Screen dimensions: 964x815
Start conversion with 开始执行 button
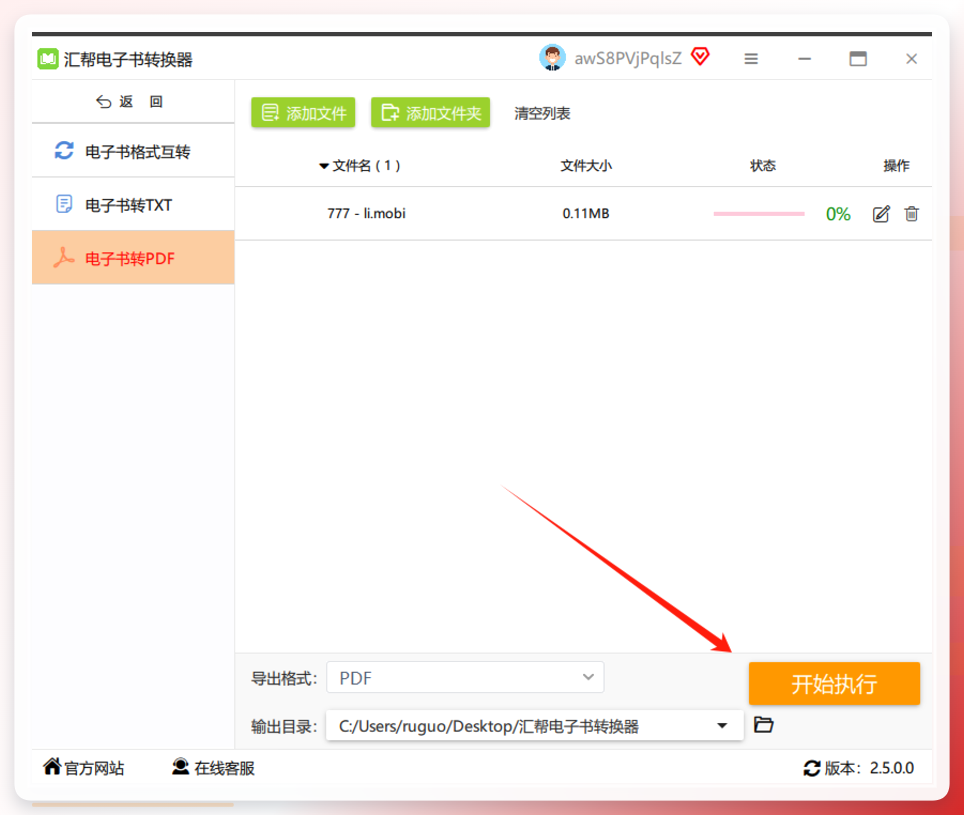click(x=834, y=683)
